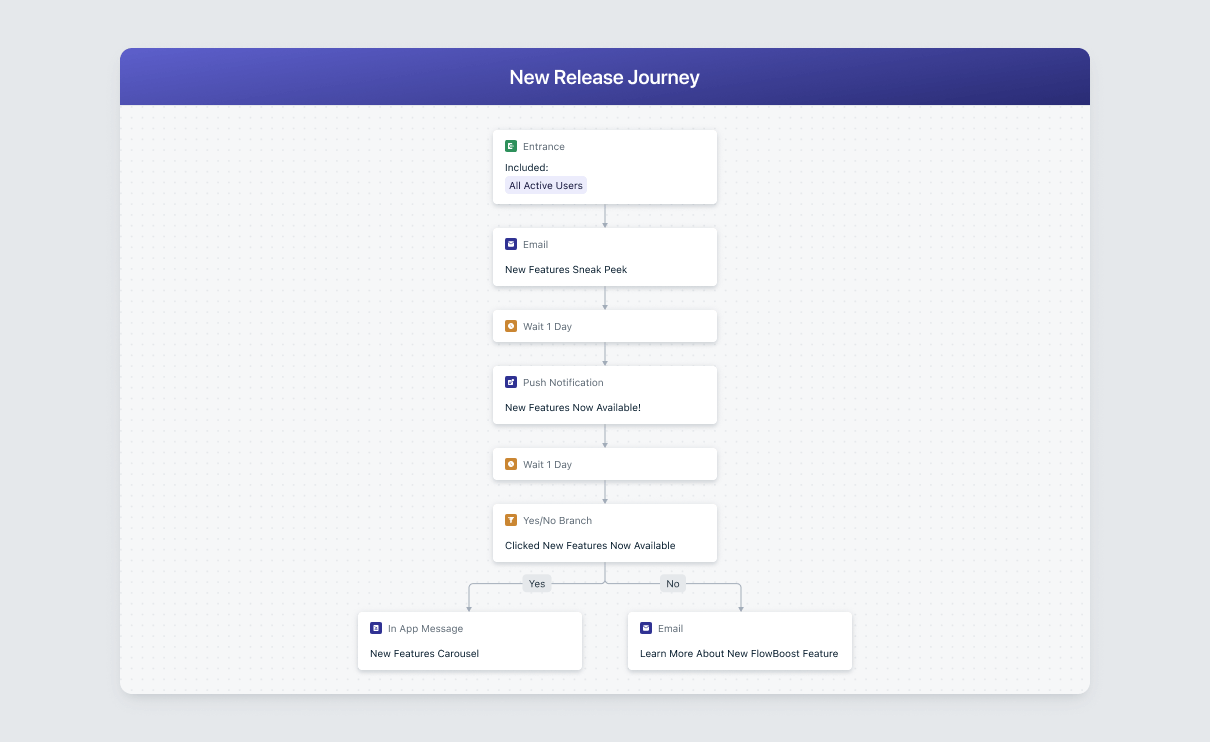The height and width of the screenshot is (742, 1210).
Task: Click "New Features Sneak Peek" text
Action: 566,269
